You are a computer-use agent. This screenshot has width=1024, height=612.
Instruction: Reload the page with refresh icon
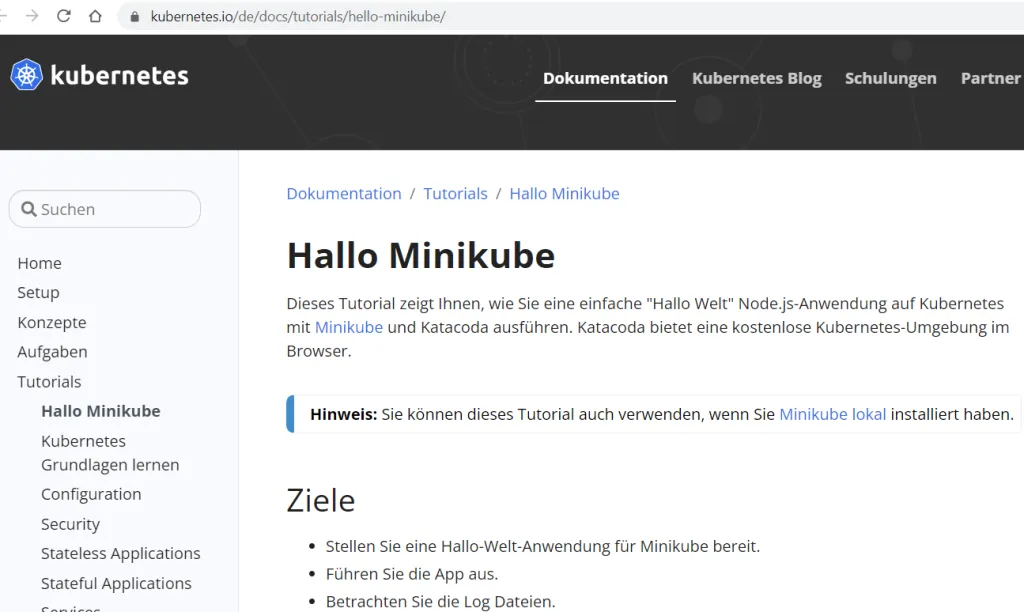click(x=63, y=16)
